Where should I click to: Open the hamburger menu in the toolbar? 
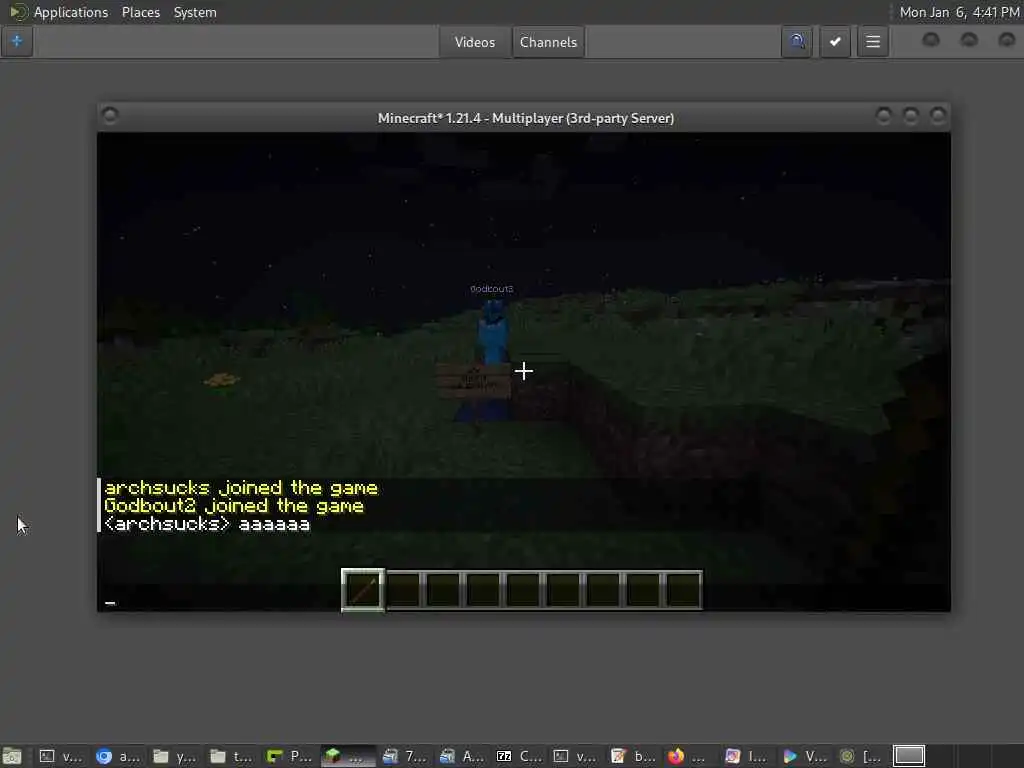(x=873, y=42)
